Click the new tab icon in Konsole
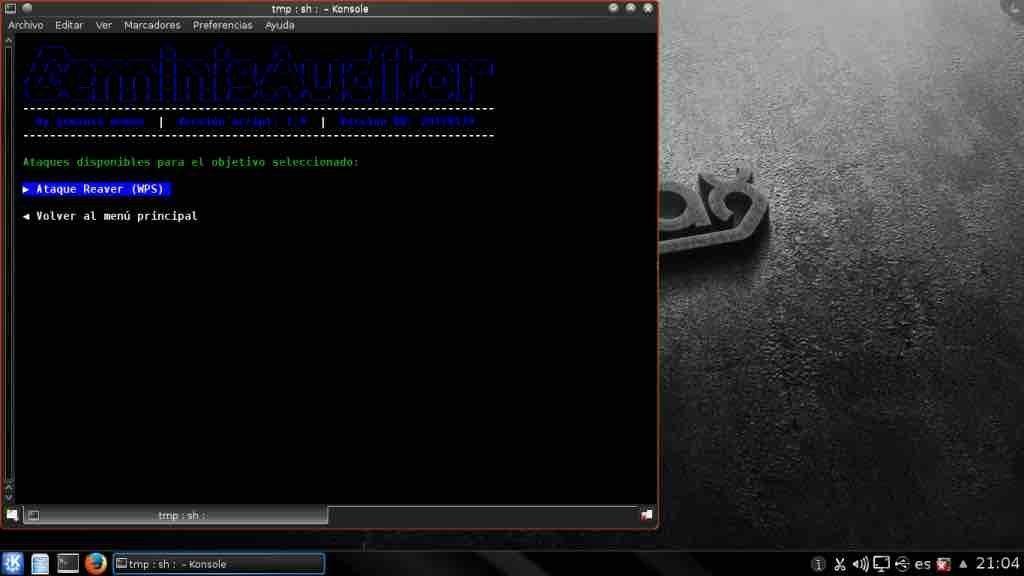The image size is (1024, 576). coord(12,515)
